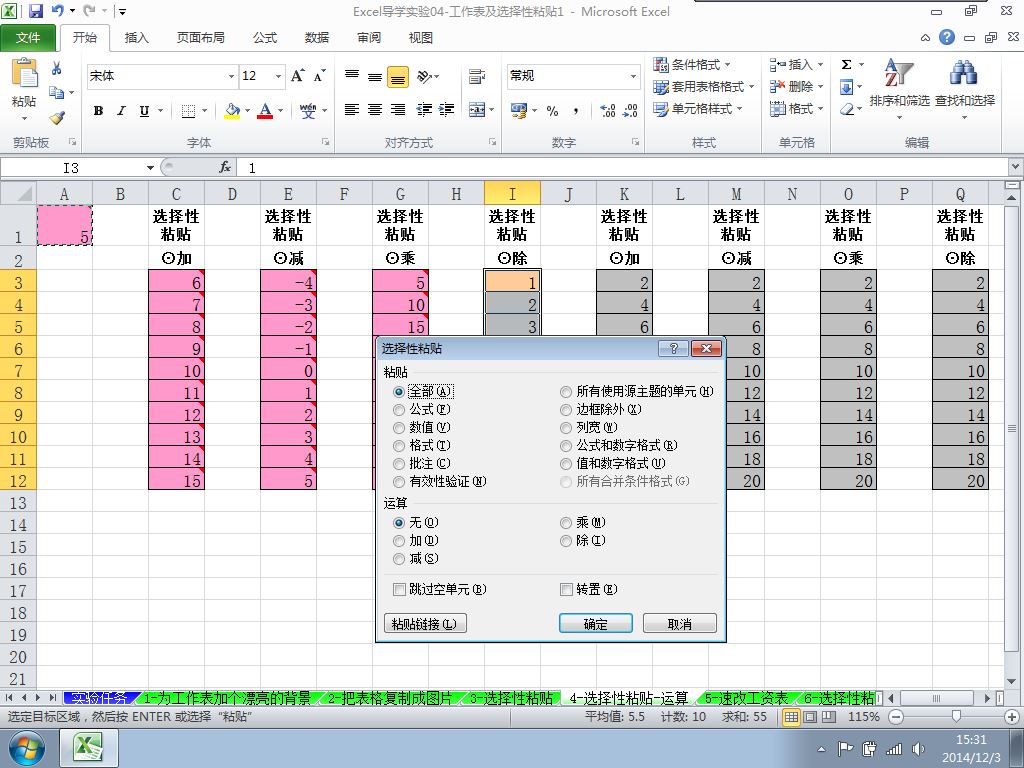Click zoom in plus button
The height and width of the screenshot is (768, 1024).
(1013, 717)
